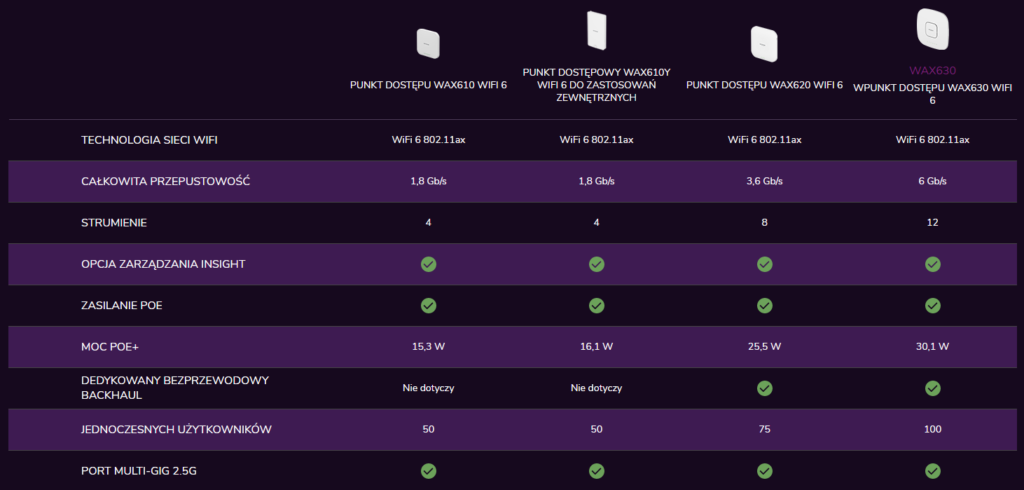
Task: Click the WAX610Y outdoor access point image
Action: pyautogui.click(x=596, y=30)
